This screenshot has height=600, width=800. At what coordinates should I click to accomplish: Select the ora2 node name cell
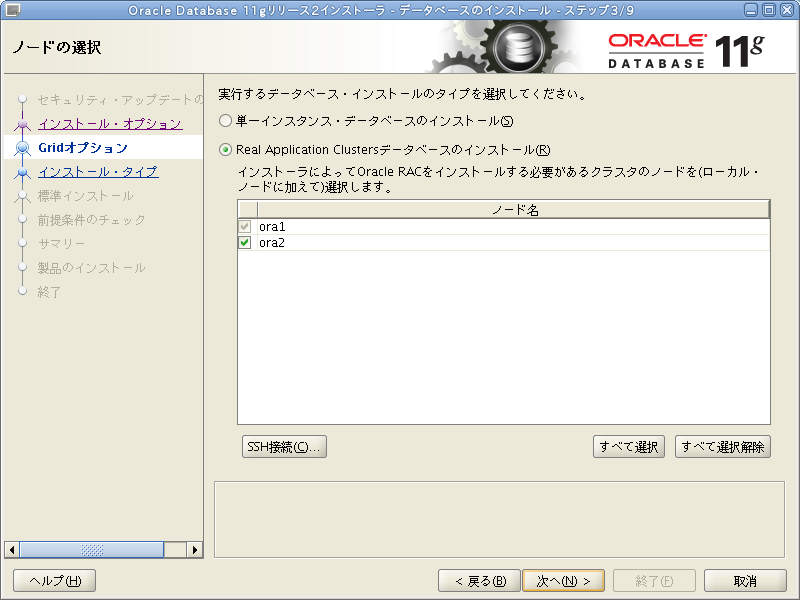514,243
